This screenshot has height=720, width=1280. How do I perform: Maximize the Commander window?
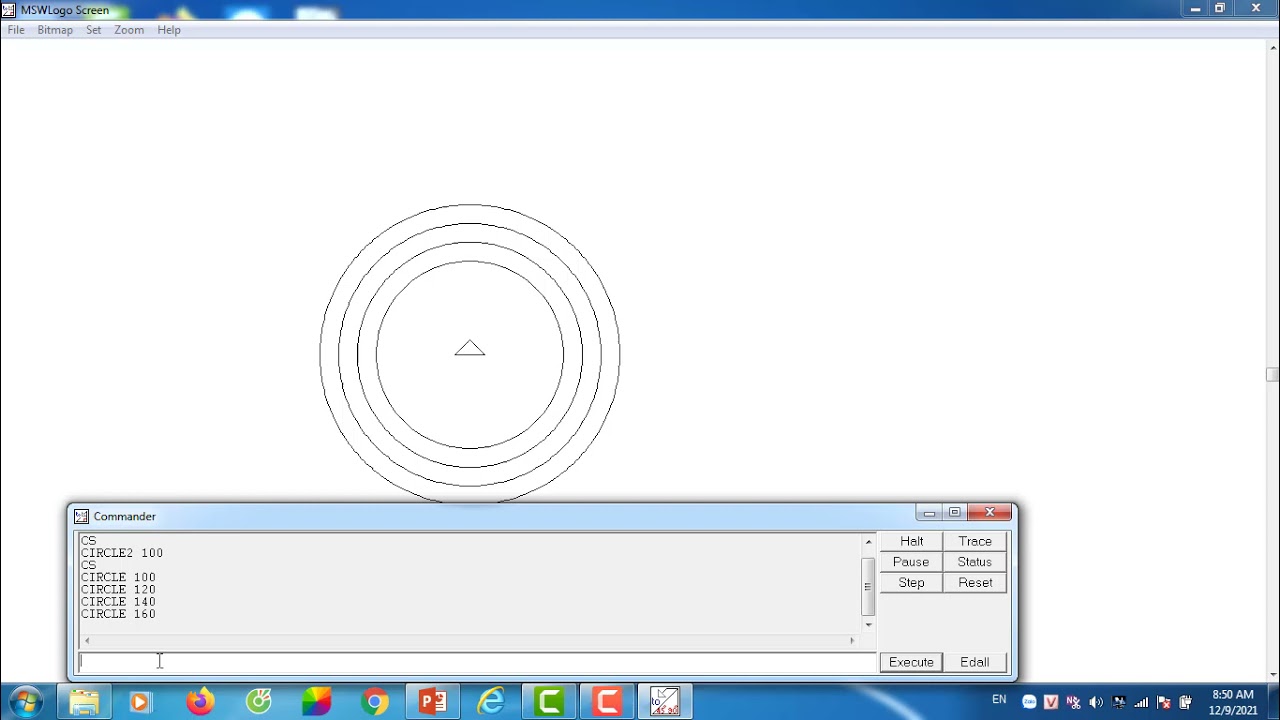click(955, 513)
